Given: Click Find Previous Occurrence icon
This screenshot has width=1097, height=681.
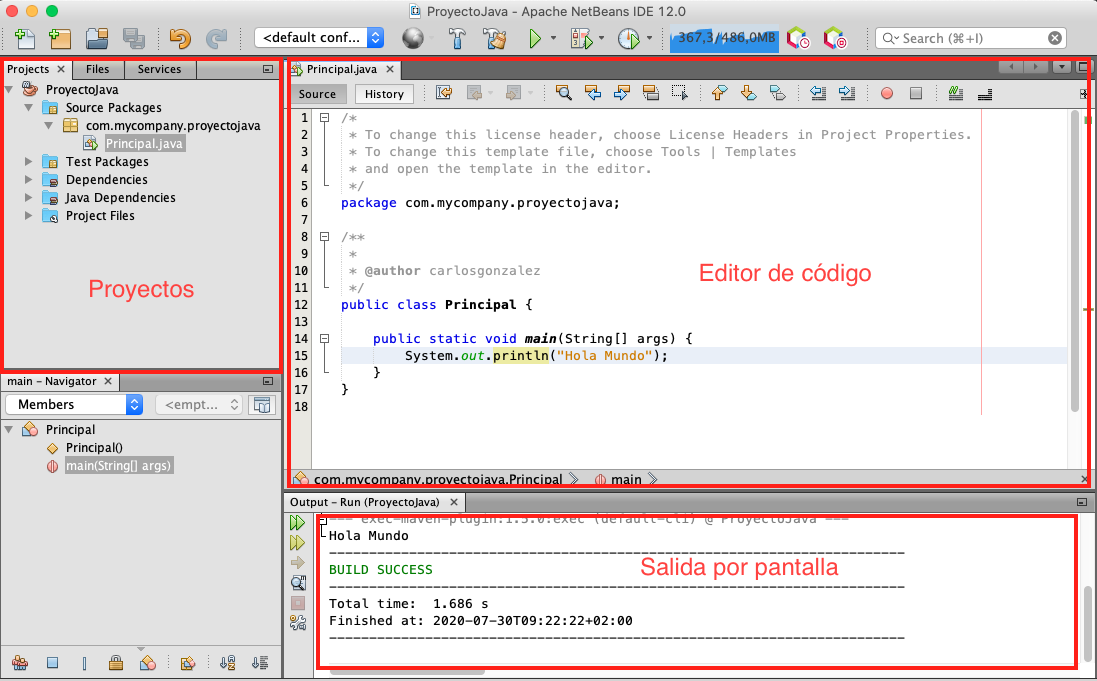Looking at the screenshot, I should click(x=593, y=93).
